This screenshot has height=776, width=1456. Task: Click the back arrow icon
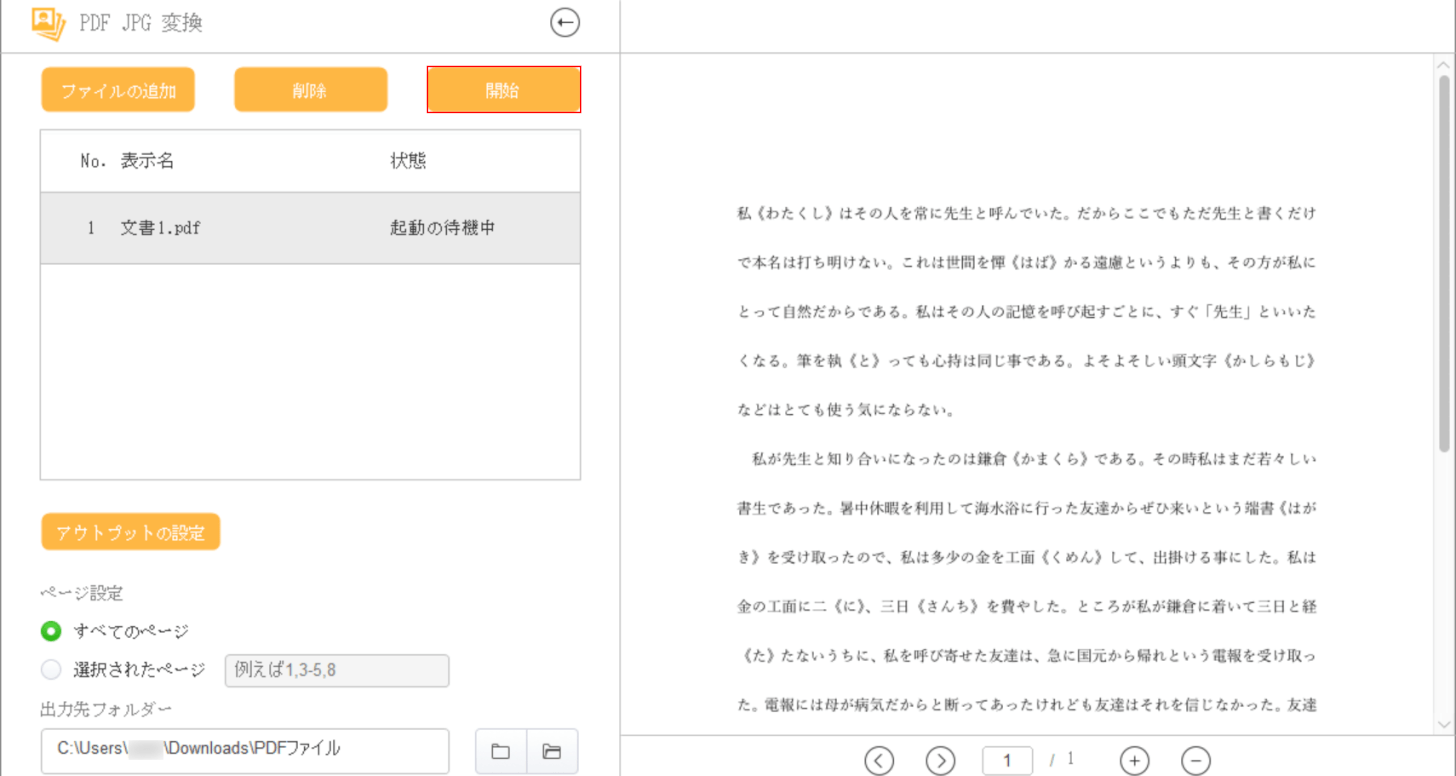565,22
